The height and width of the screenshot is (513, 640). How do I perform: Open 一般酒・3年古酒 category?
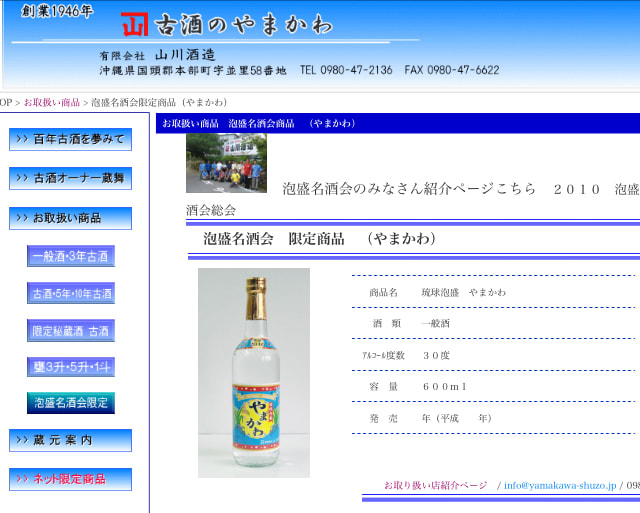coord(71,256)
